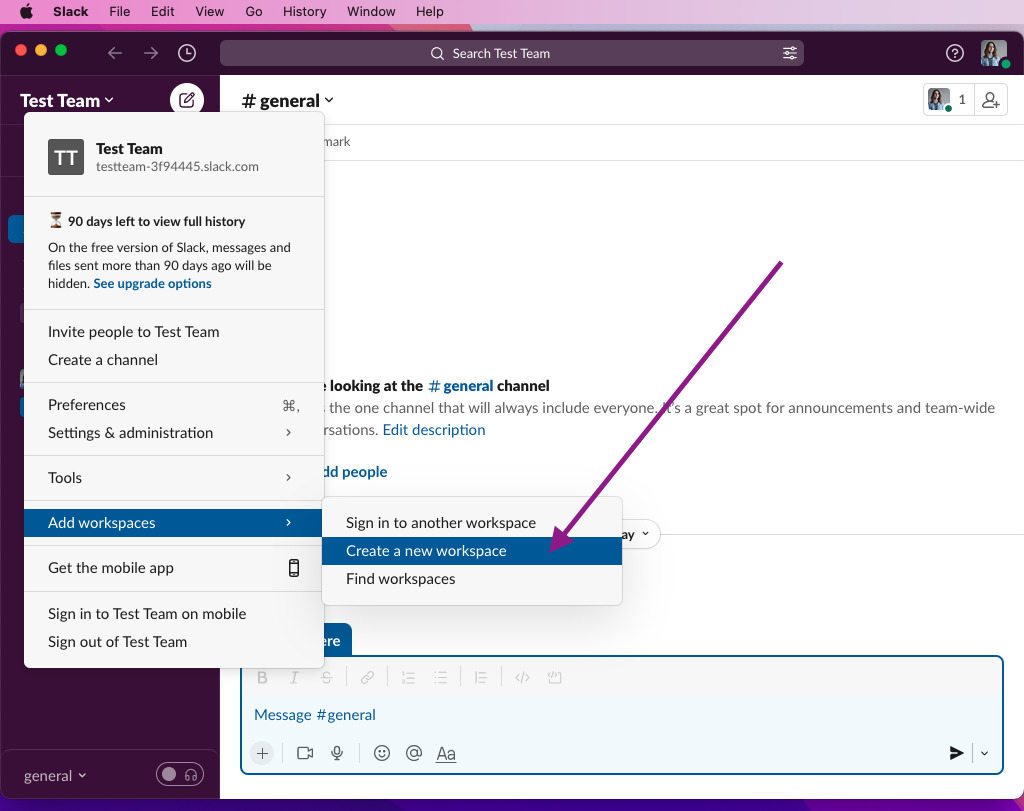Open search filter sliders icon
Screen dimensions: 1024x811
tap(790, 54)
